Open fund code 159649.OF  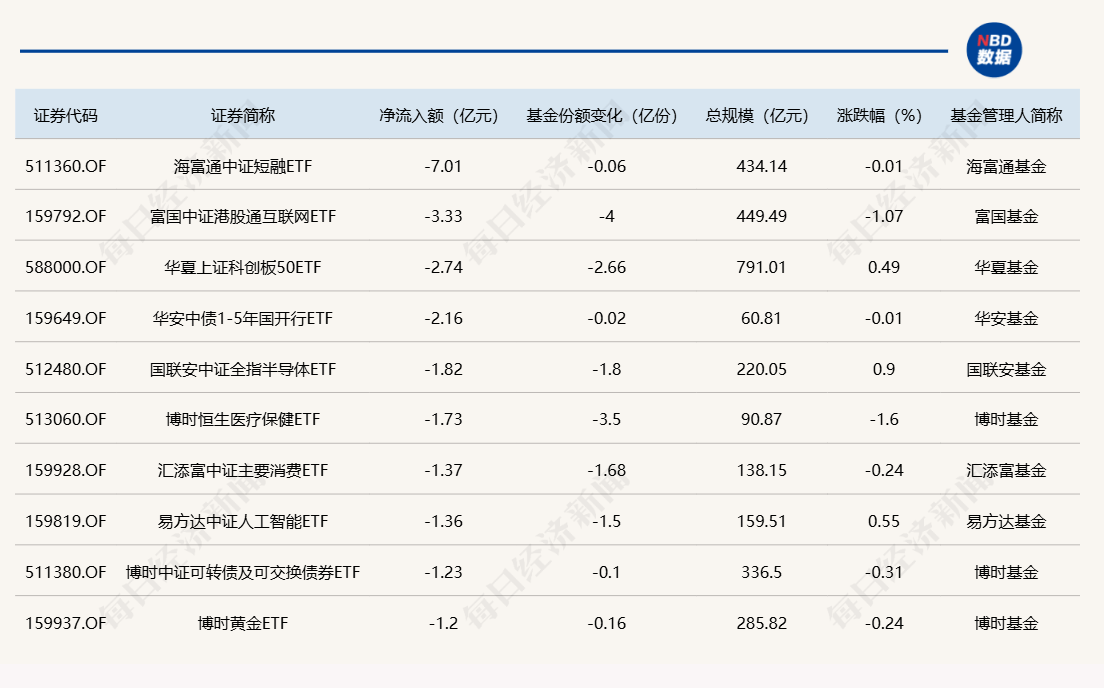pos(66,319)
